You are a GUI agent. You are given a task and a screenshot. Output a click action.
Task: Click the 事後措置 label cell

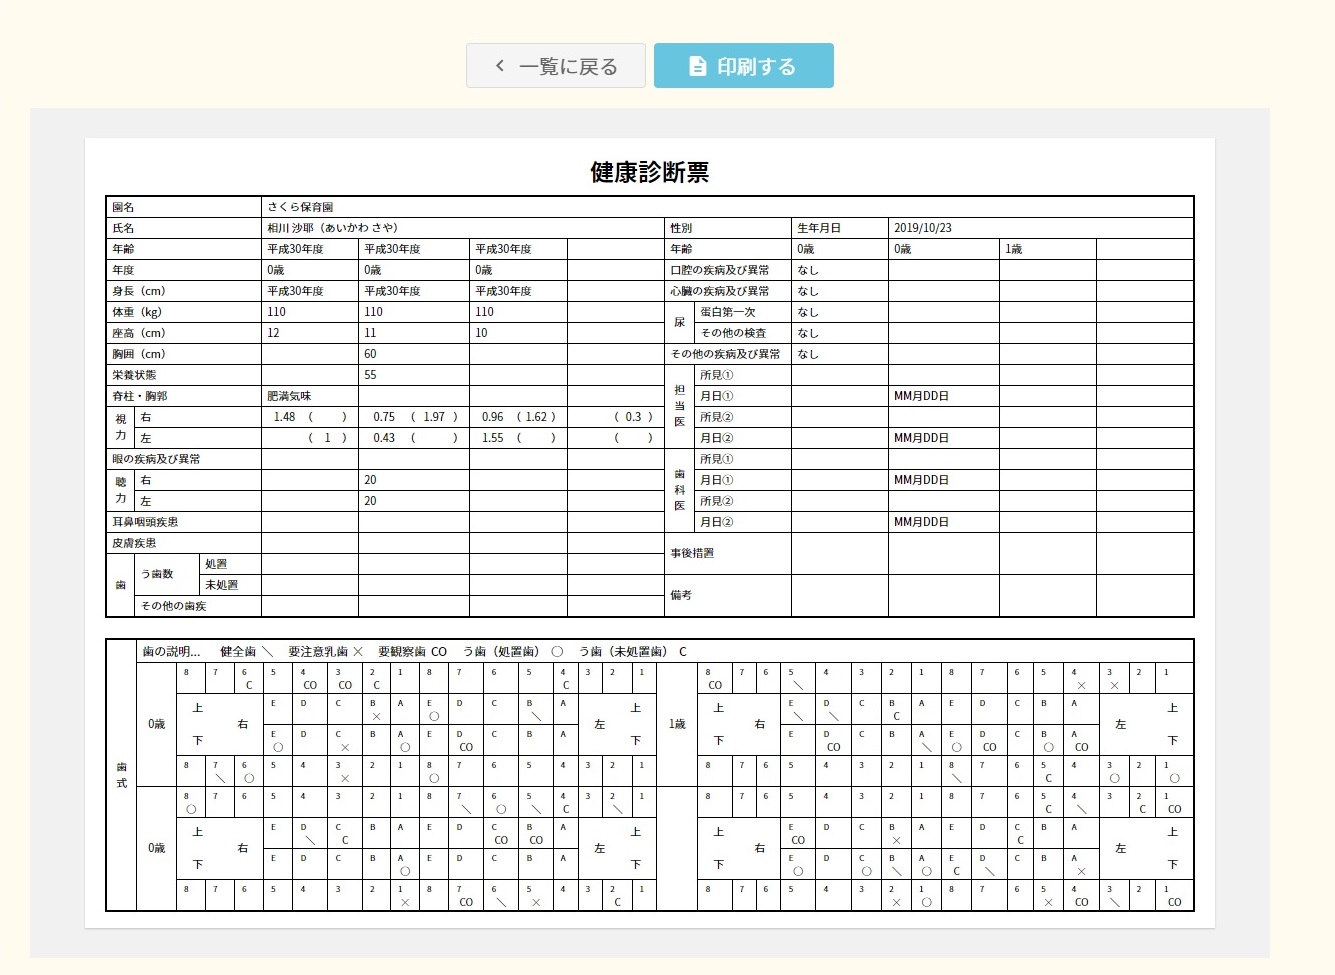point(728,553)
